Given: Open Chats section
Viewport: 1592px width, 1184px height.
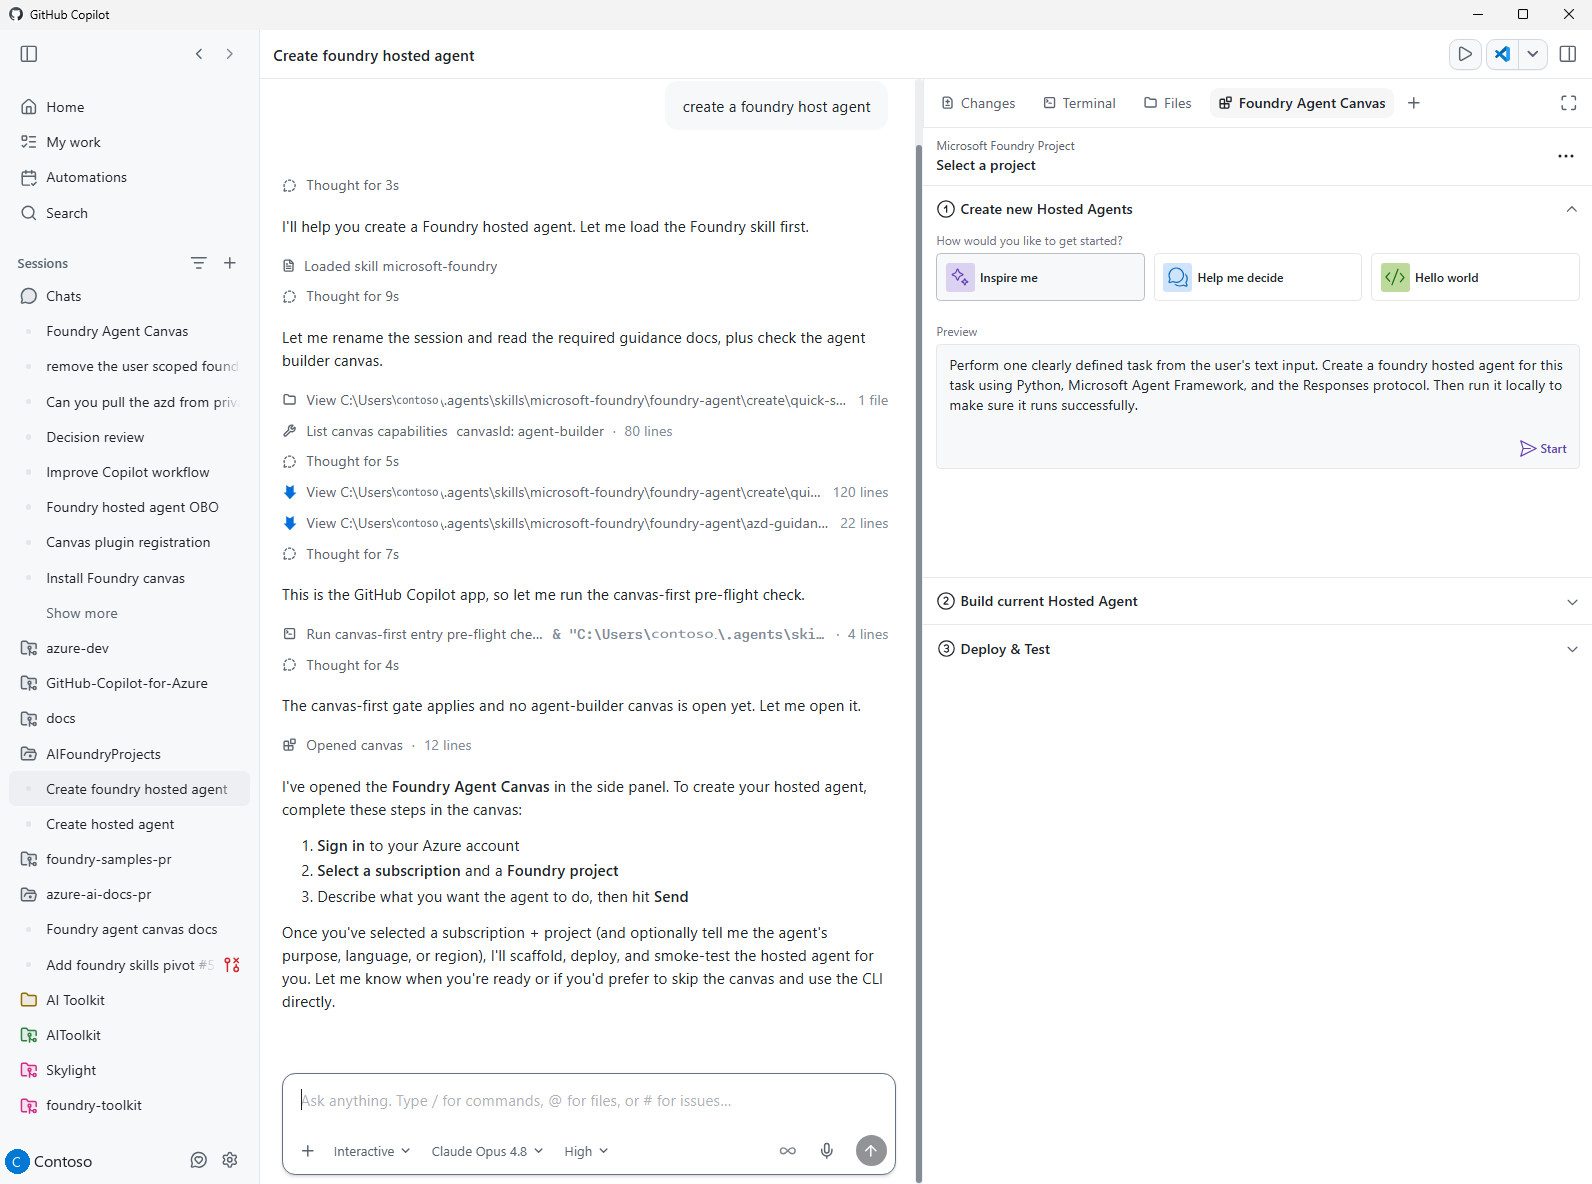Looking at the screenshot, I should coord(63,296).
